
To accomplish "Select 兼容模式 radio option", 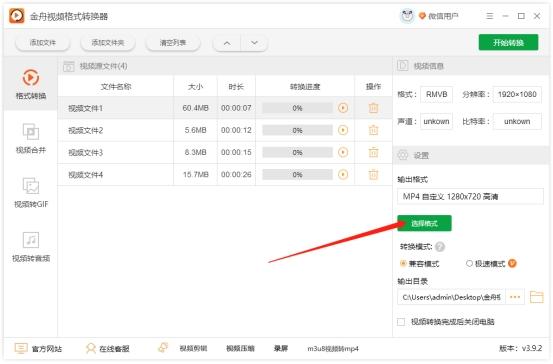I will pos(420,263).
